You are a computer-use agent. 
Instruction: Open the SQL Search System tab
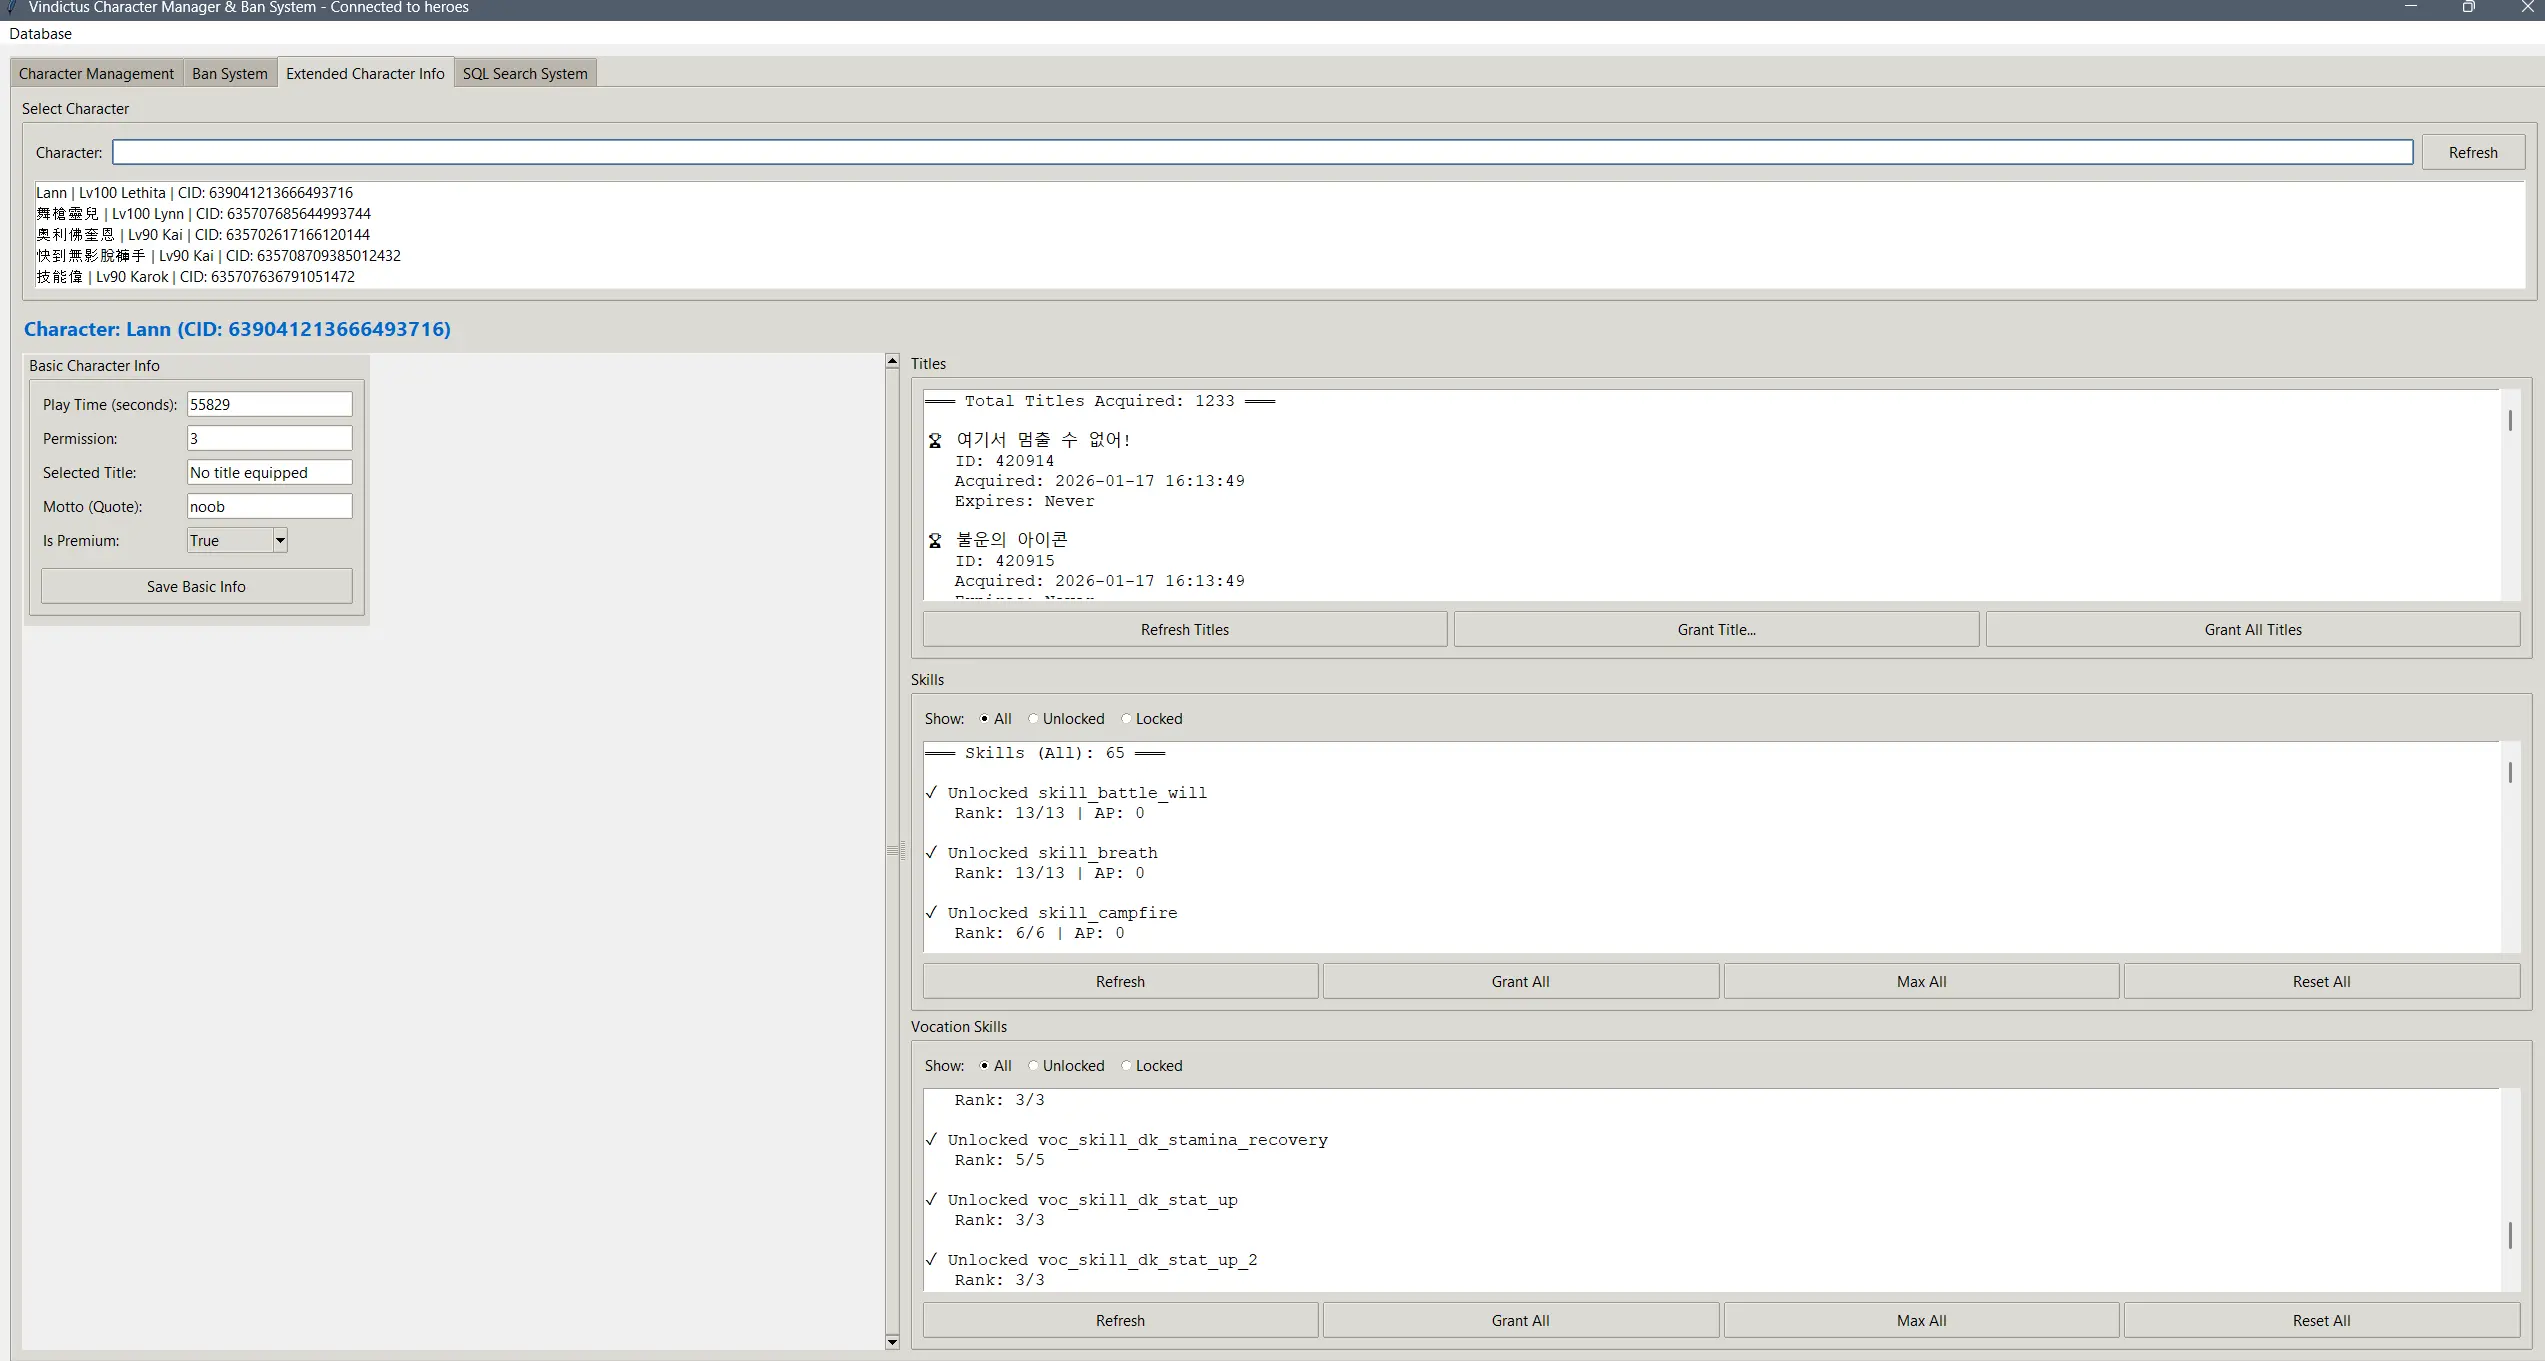[x=525, y=74]
